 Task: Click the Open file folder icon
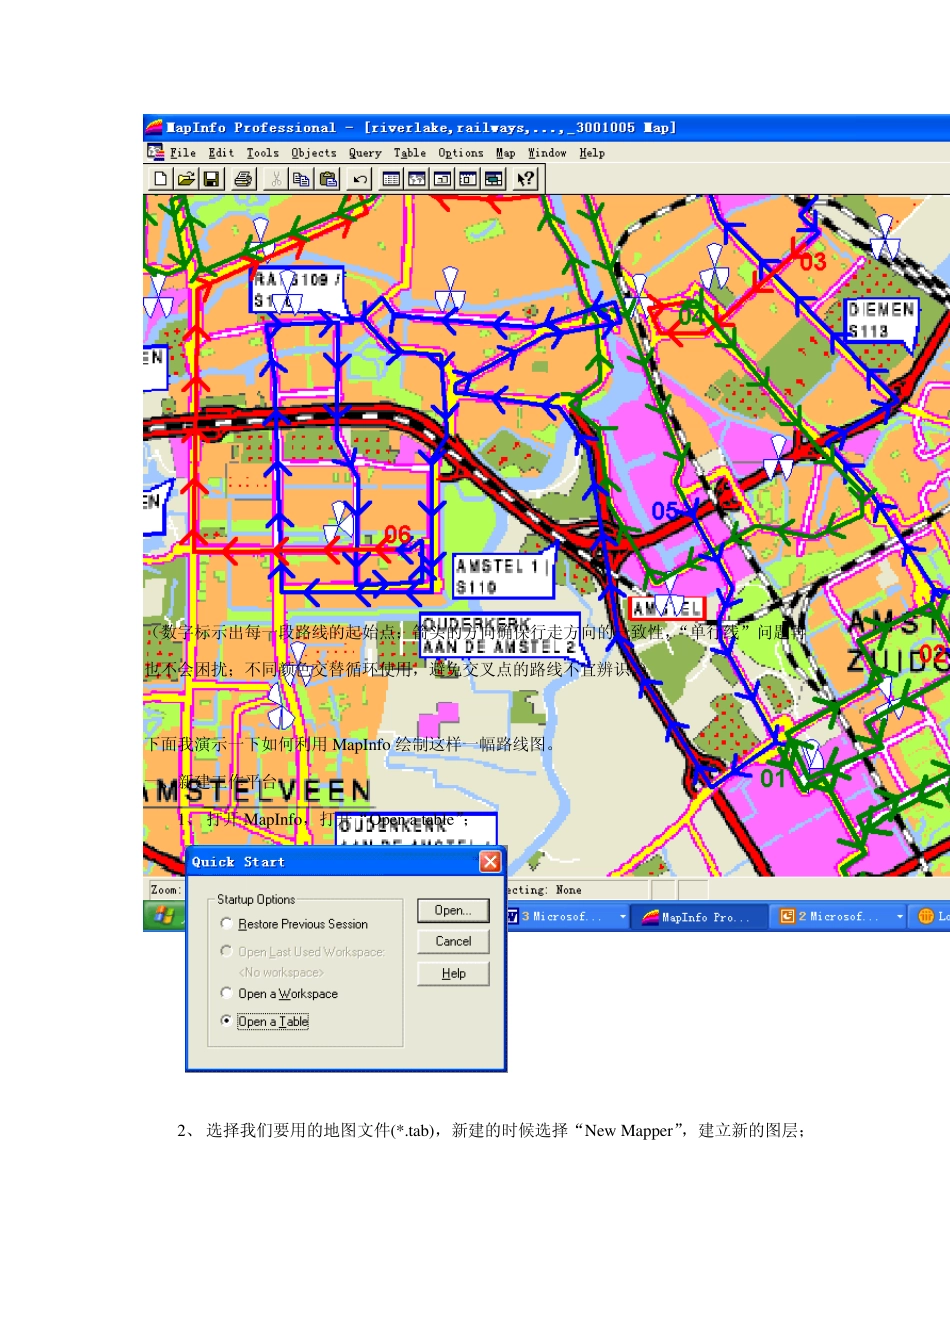(x=186, y=179)
